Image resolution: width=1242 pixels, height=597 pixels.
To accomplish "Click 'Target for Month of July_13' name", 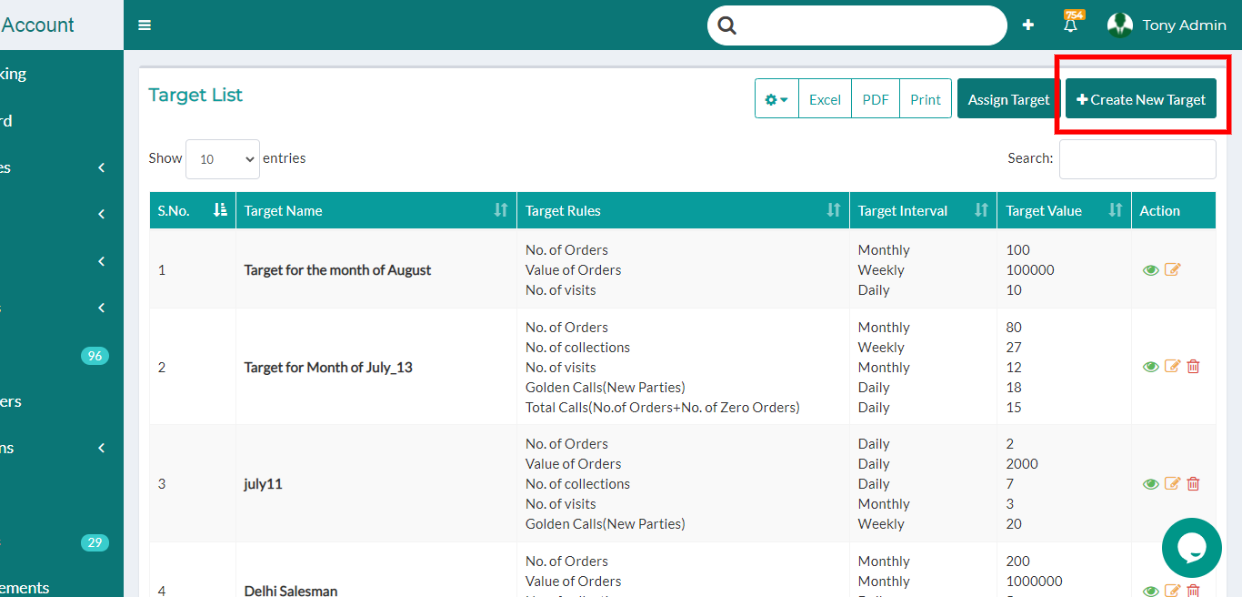I will point(328,367).
